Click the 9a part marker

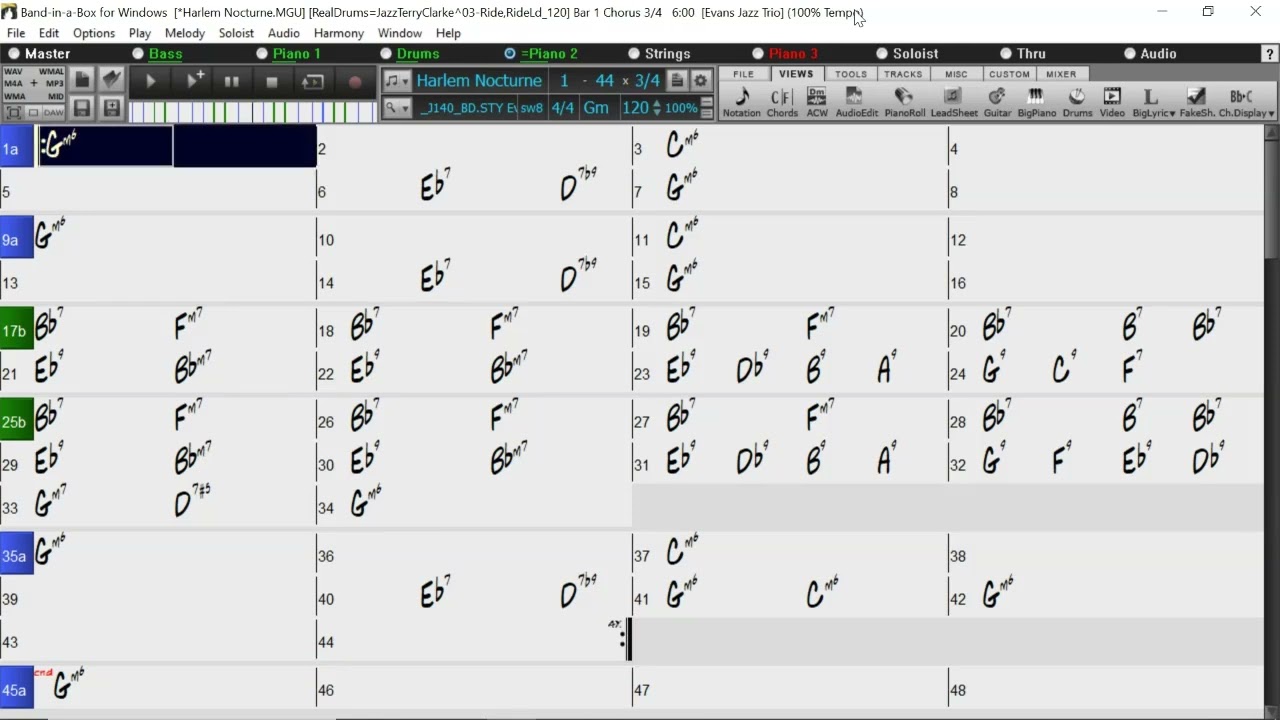tap(16, 239)
